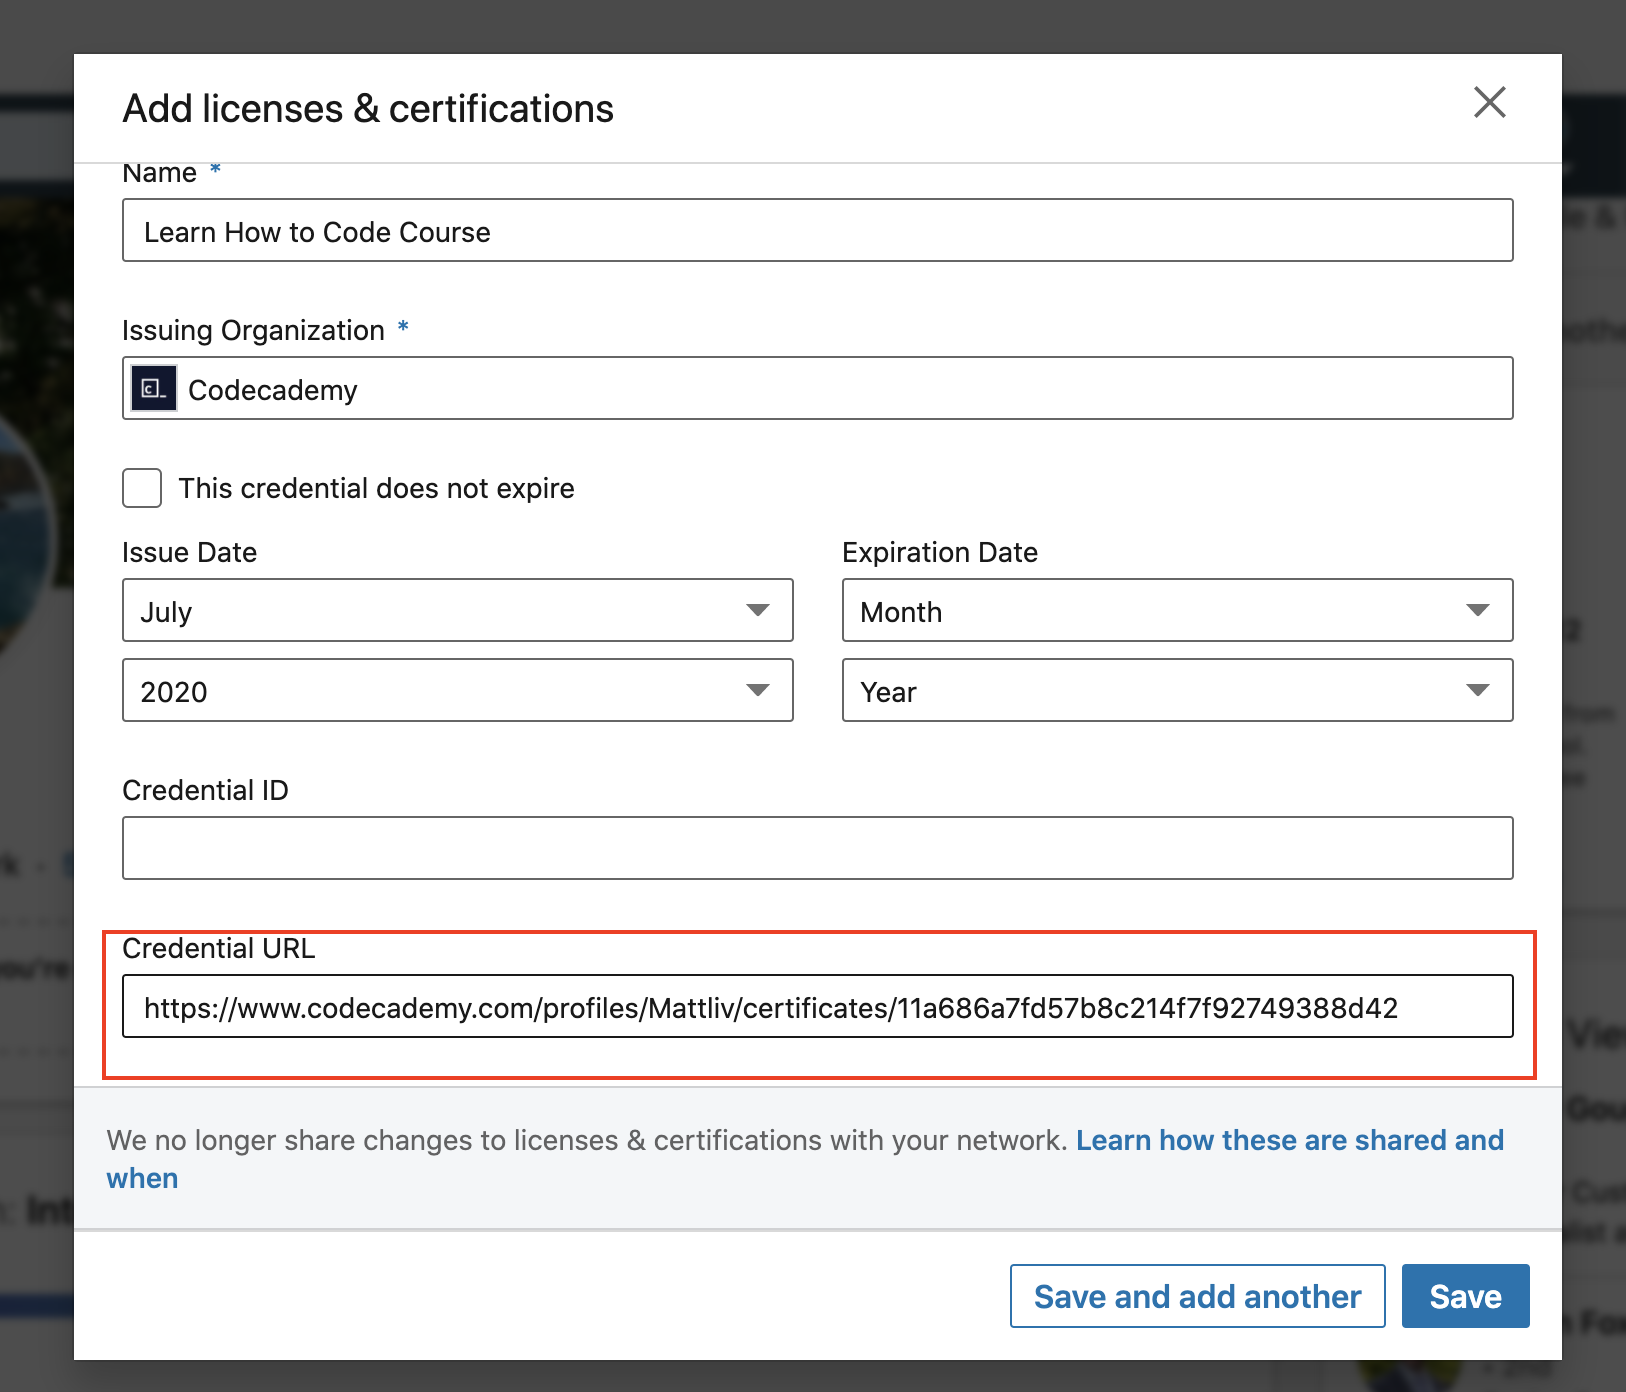Click the Issuing Organization label
Image resolution: width=1626 pixels, height=1392 pixels.
tap(253, 331)
